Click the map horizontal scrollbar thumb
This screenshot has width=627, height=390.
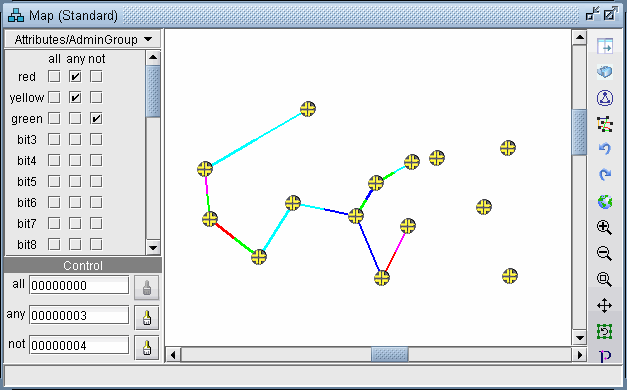click(389, 355)
